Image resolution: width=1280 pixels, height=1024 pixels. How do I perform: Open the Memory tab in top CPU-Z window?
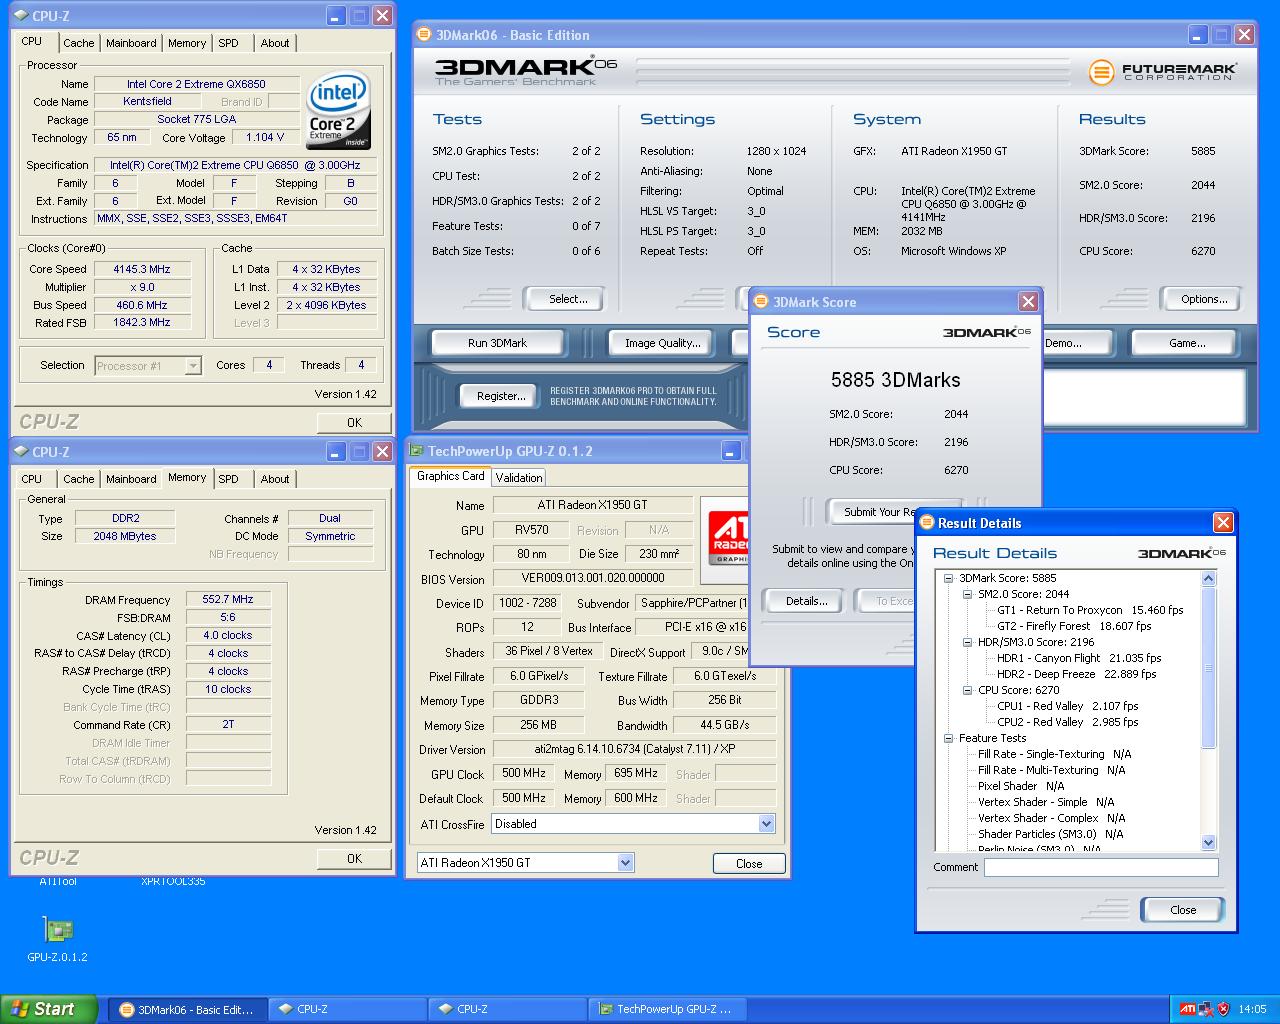pos(187,43)
